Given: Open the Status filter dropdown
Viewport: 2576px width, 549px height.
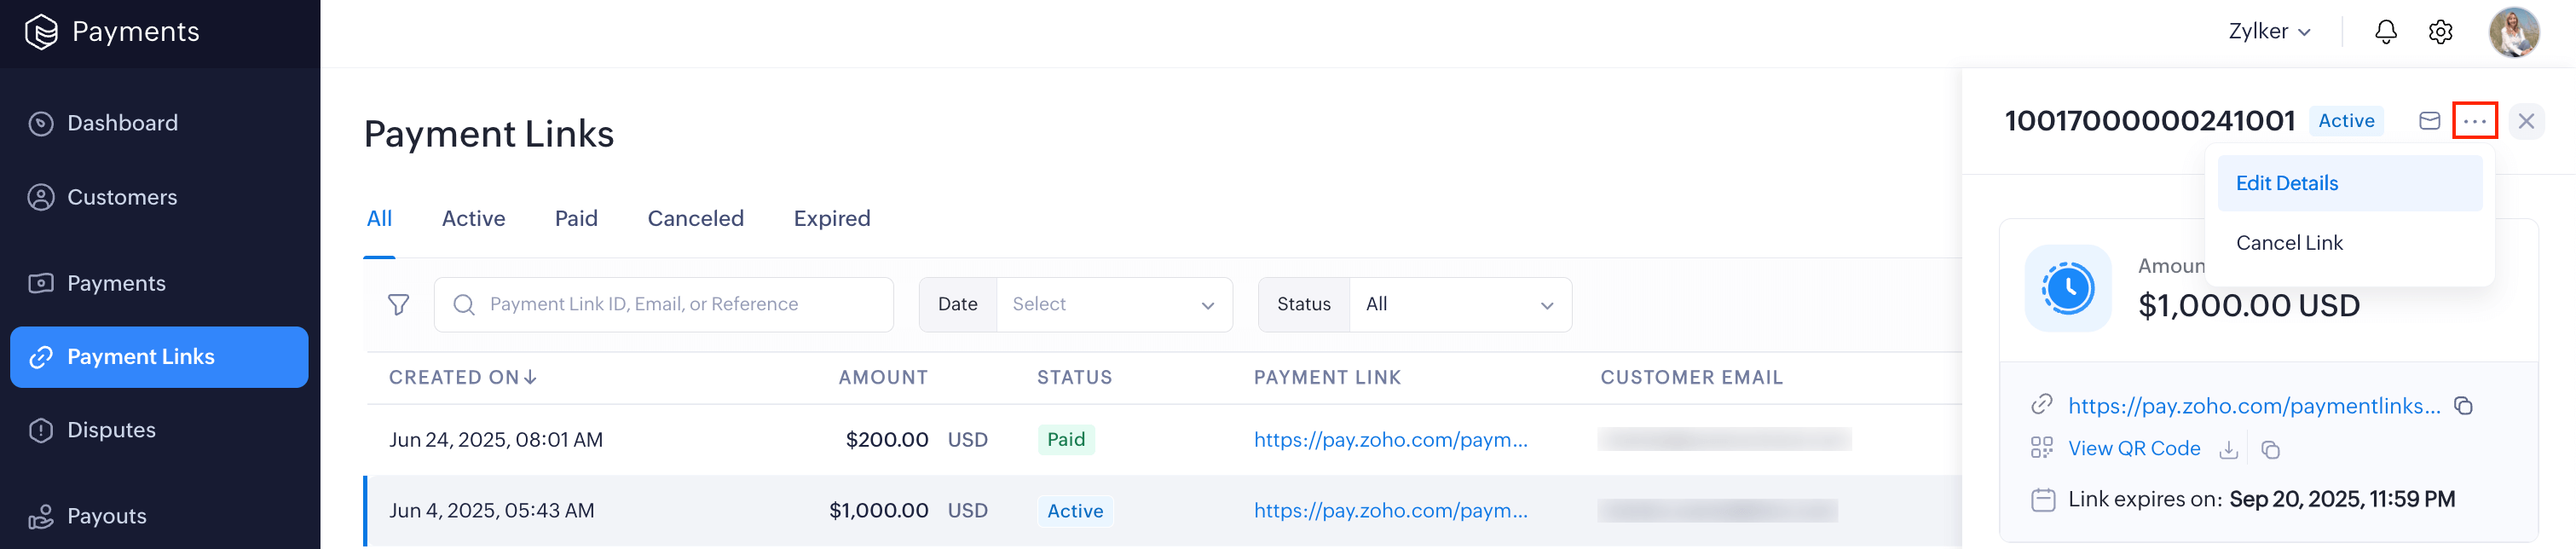Looking at the screenshot, I should tap(1459, 304).
